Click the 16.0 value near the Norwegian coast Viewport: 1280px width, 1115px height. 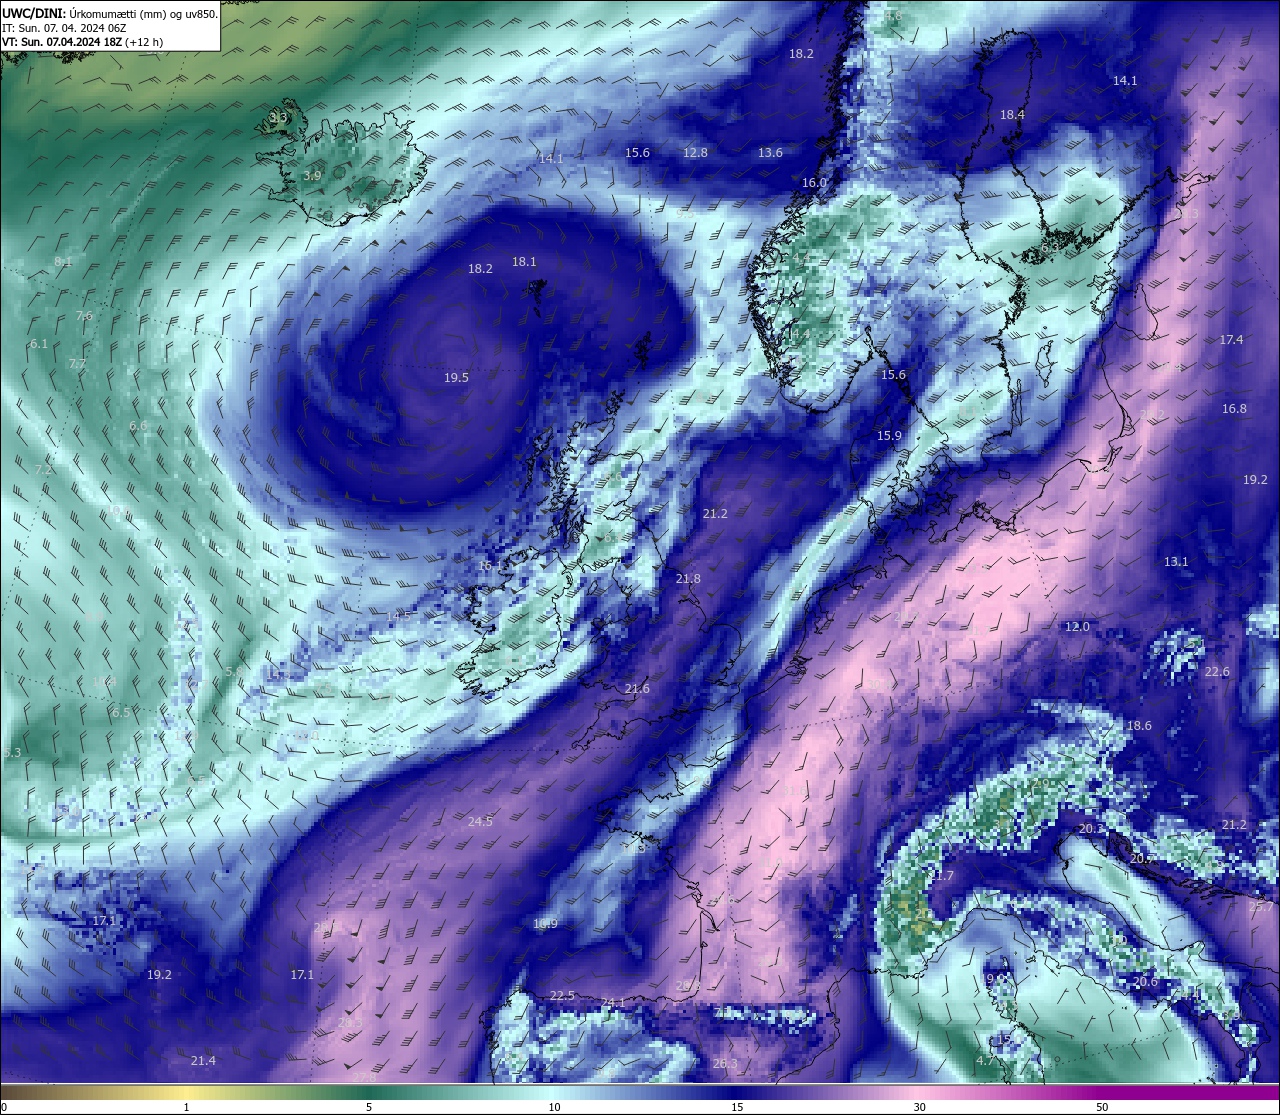pyautogui.click(x=814, y=183)
